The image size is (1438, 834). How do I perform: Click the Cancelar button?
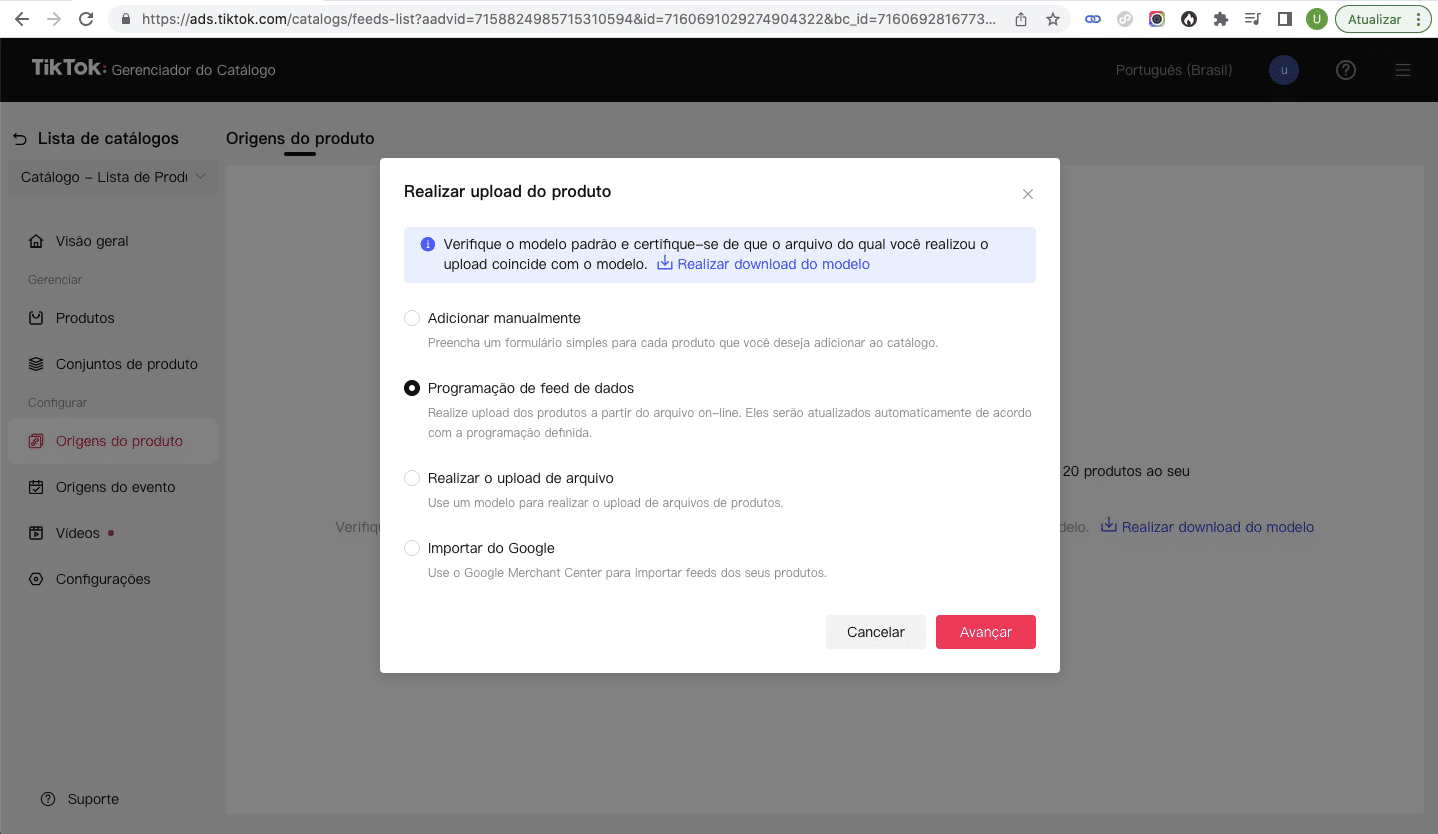click(x=876, y=632)
